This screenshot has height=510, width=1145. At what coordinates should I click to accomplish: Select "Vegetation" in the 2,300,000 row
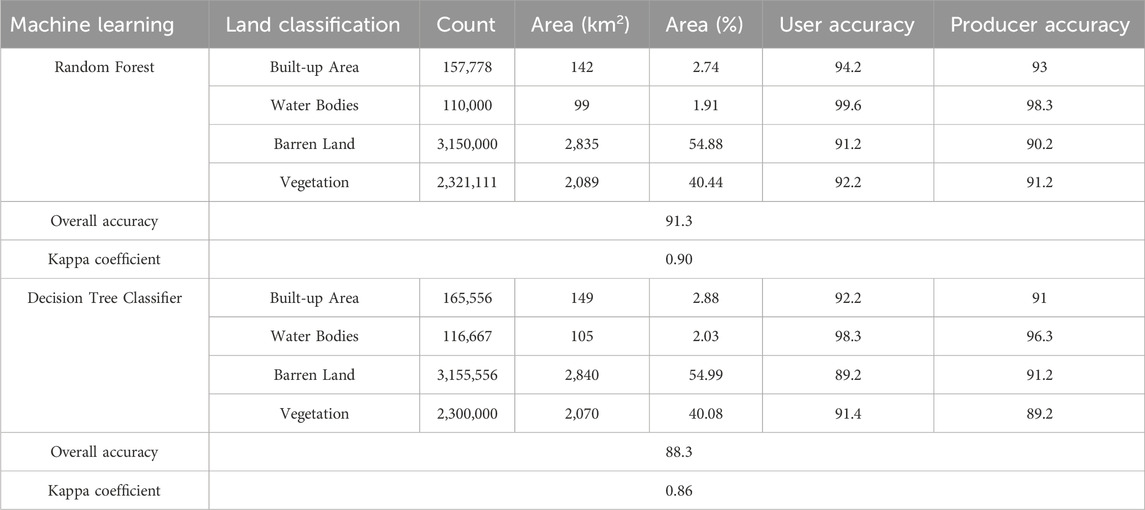[314, 414]
